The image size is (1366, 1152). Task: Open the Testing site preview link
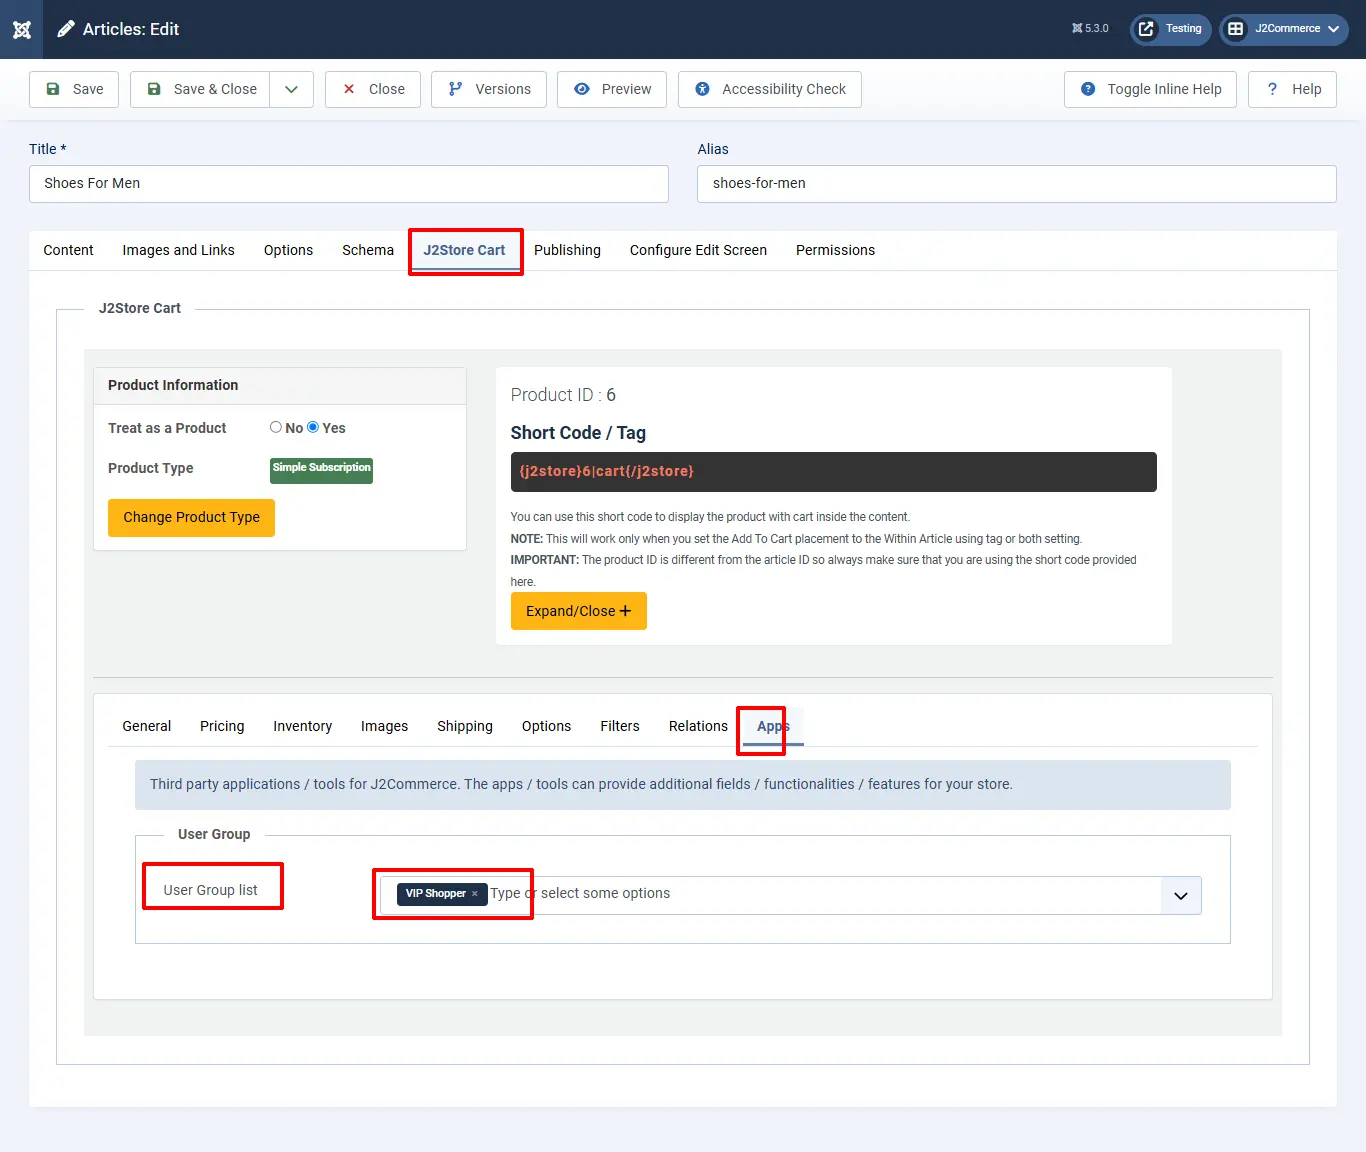[1170, 29]
